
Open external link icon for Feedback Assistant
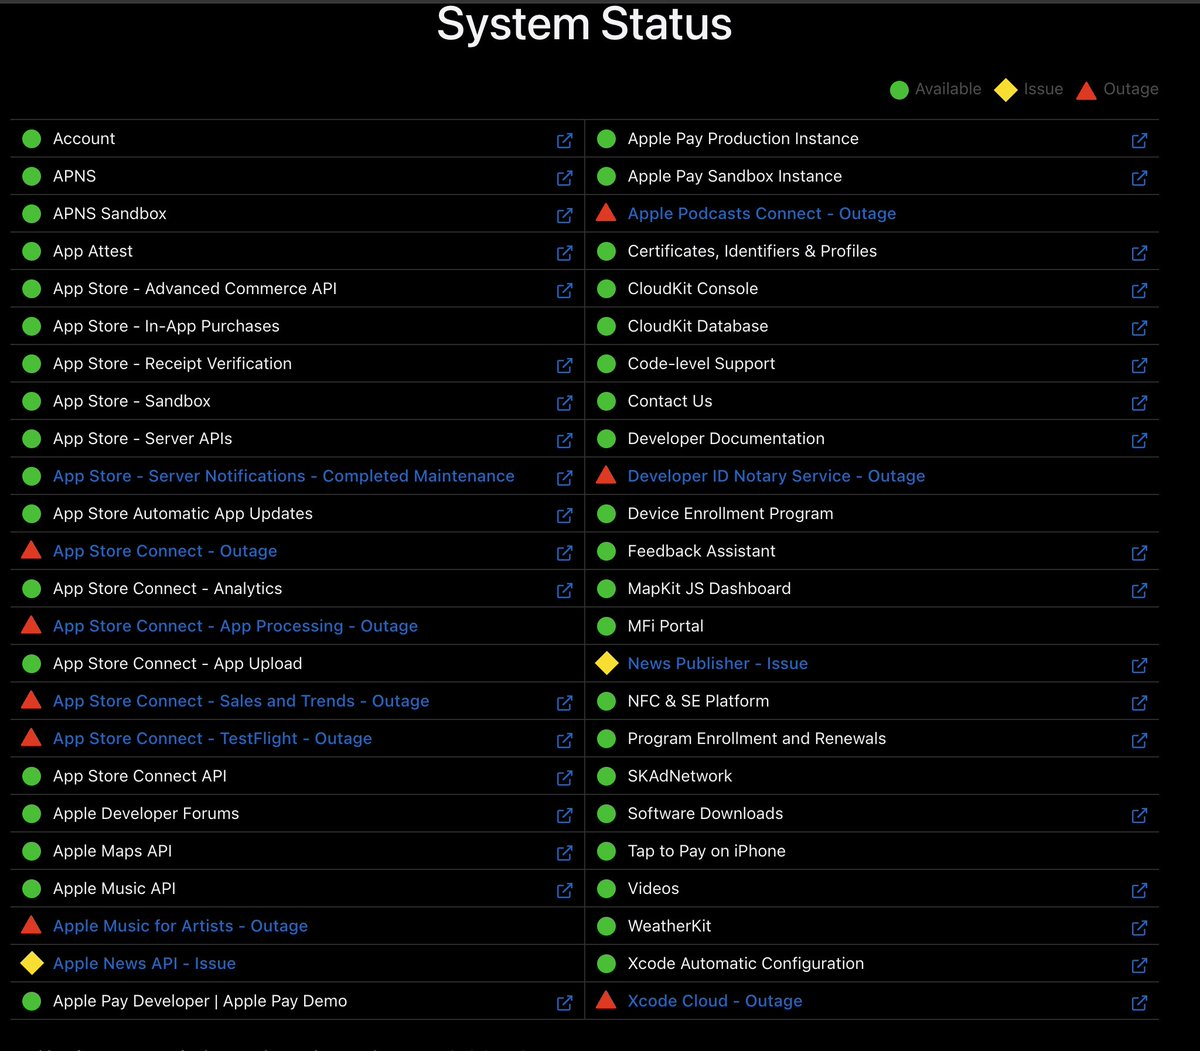tap(1139, 552)
